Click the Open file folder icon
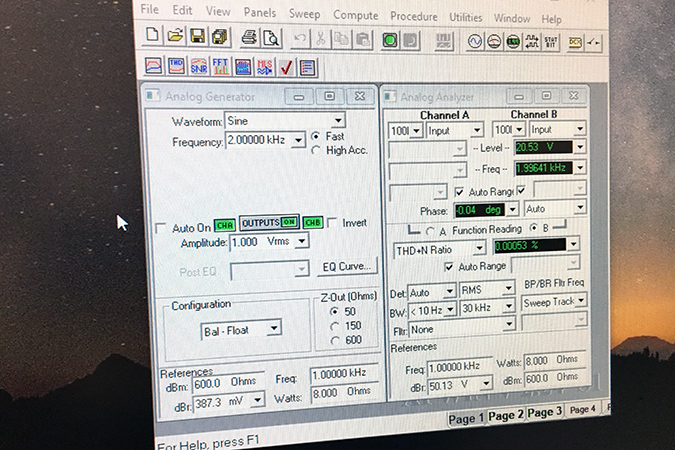This screenshot has width=675, height=450. tap(176, 38)
